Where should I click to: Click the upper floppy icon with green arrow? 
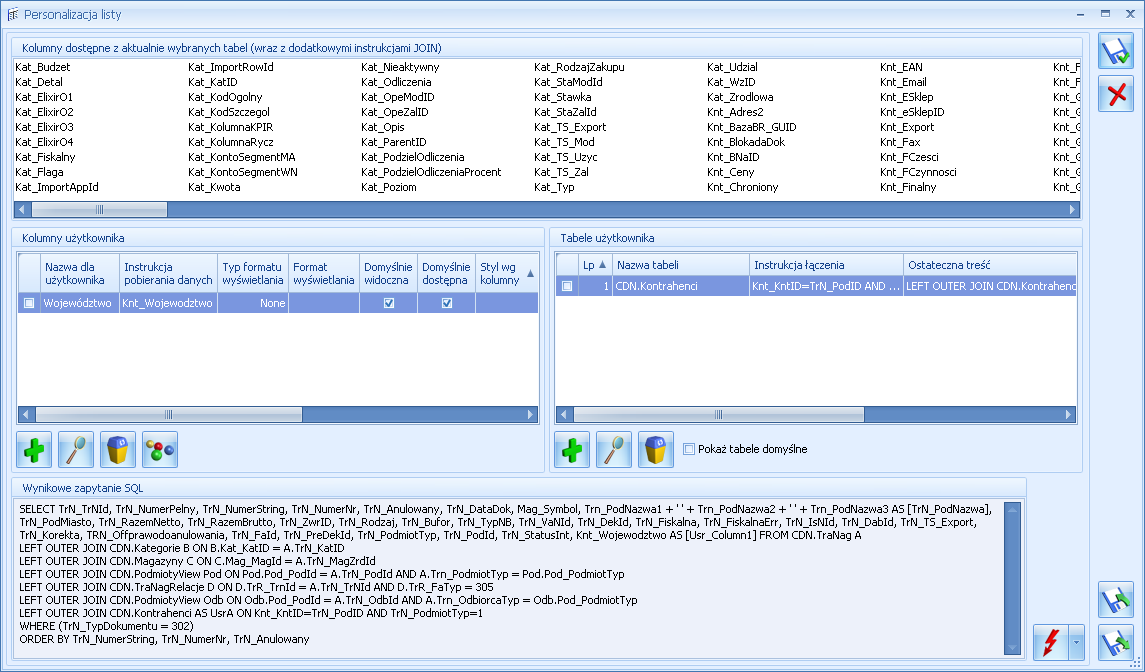(x=1116, y=600)
